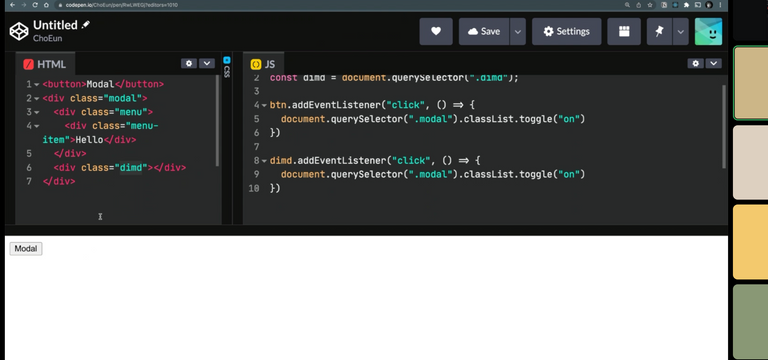This screenshot has width=768, height=360.
Task: Open browser three-dot menu
Action: tap(720, 5)
